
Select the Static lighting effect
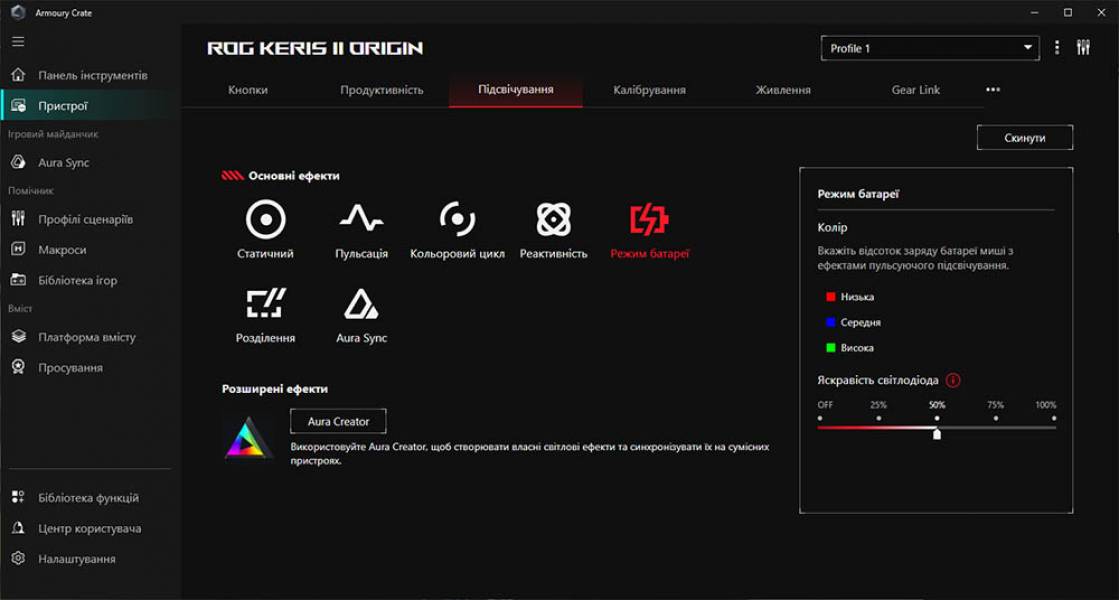(264, 220)
